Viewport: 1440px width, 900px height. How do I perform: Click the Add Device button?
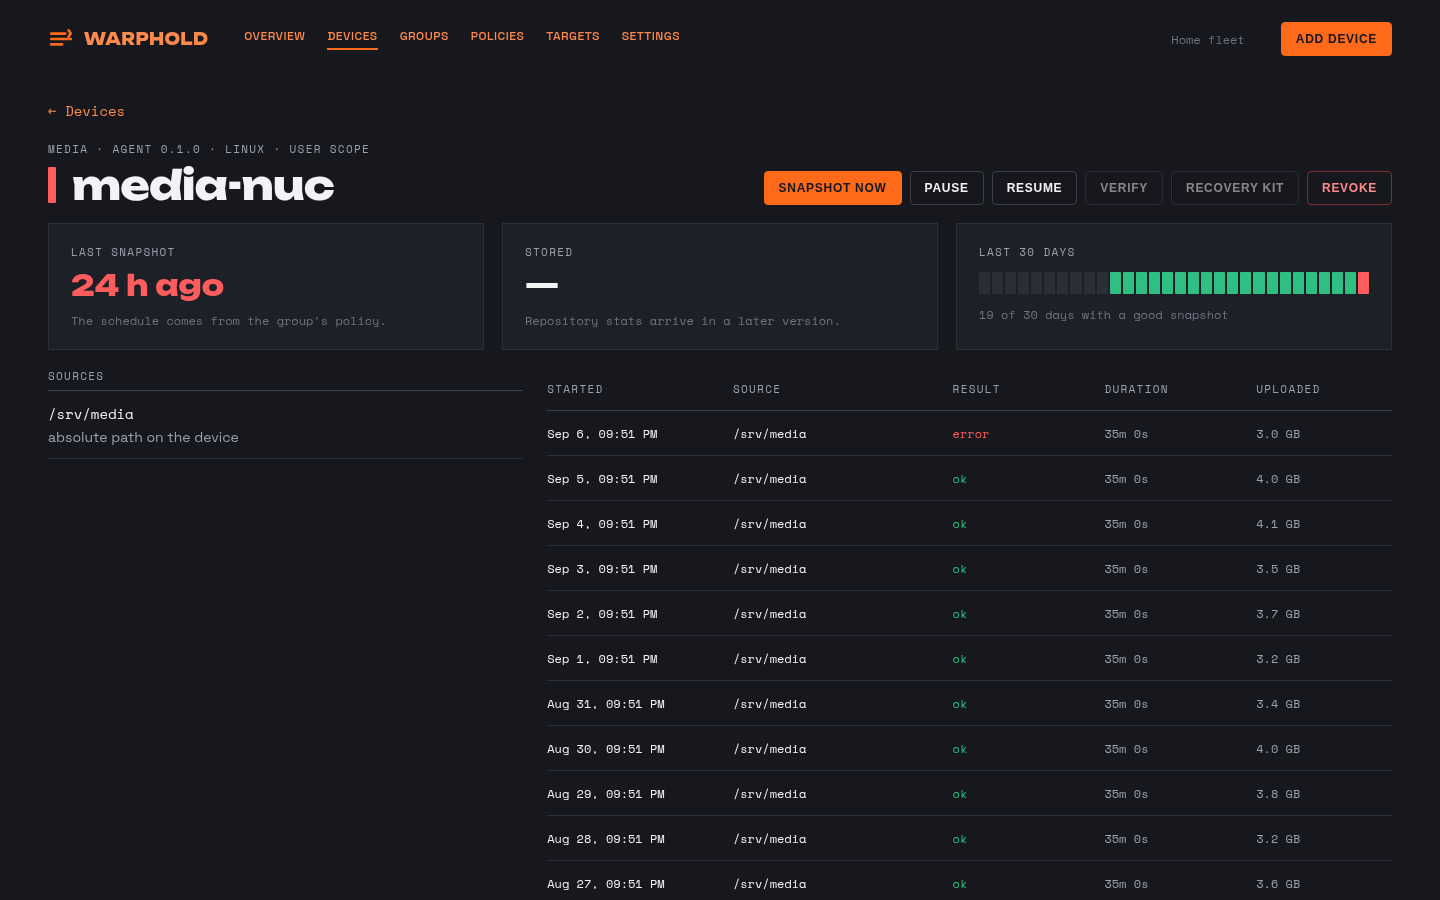tap(1336, 39)
